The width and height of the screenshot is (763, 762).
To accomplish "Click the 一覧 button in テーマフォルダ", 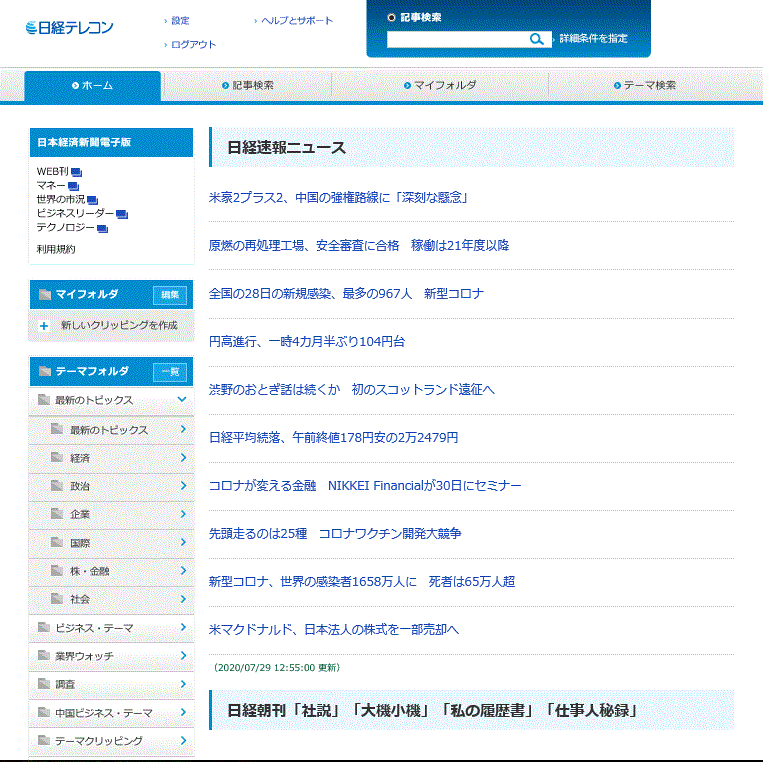I will pyautogui.click(x=170, y=372).
